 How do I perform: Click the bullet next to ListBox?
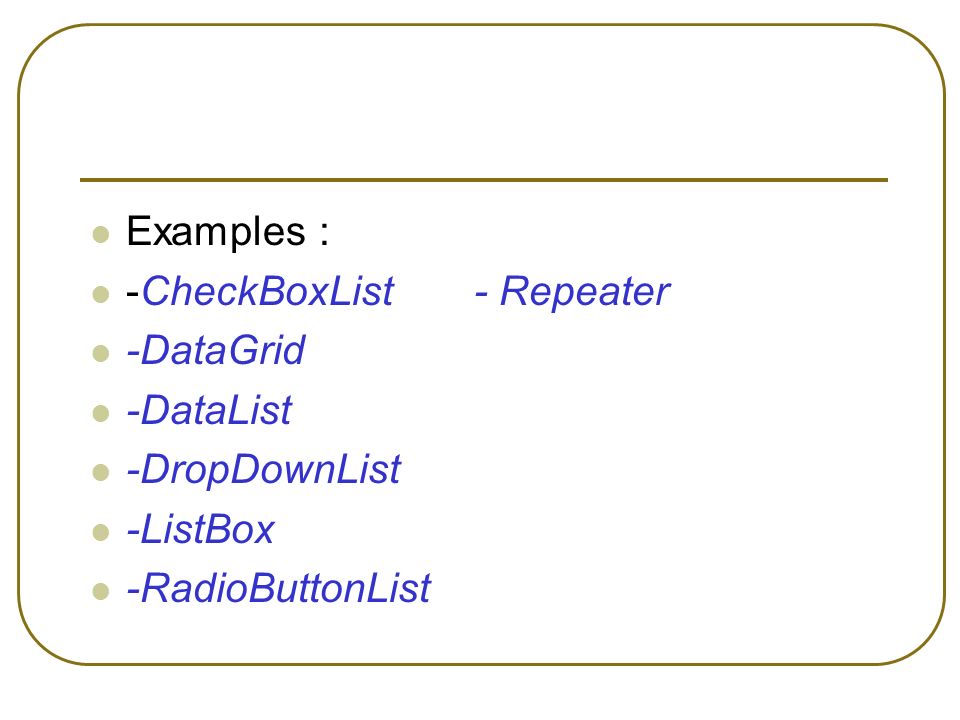(x=100, y=532)
